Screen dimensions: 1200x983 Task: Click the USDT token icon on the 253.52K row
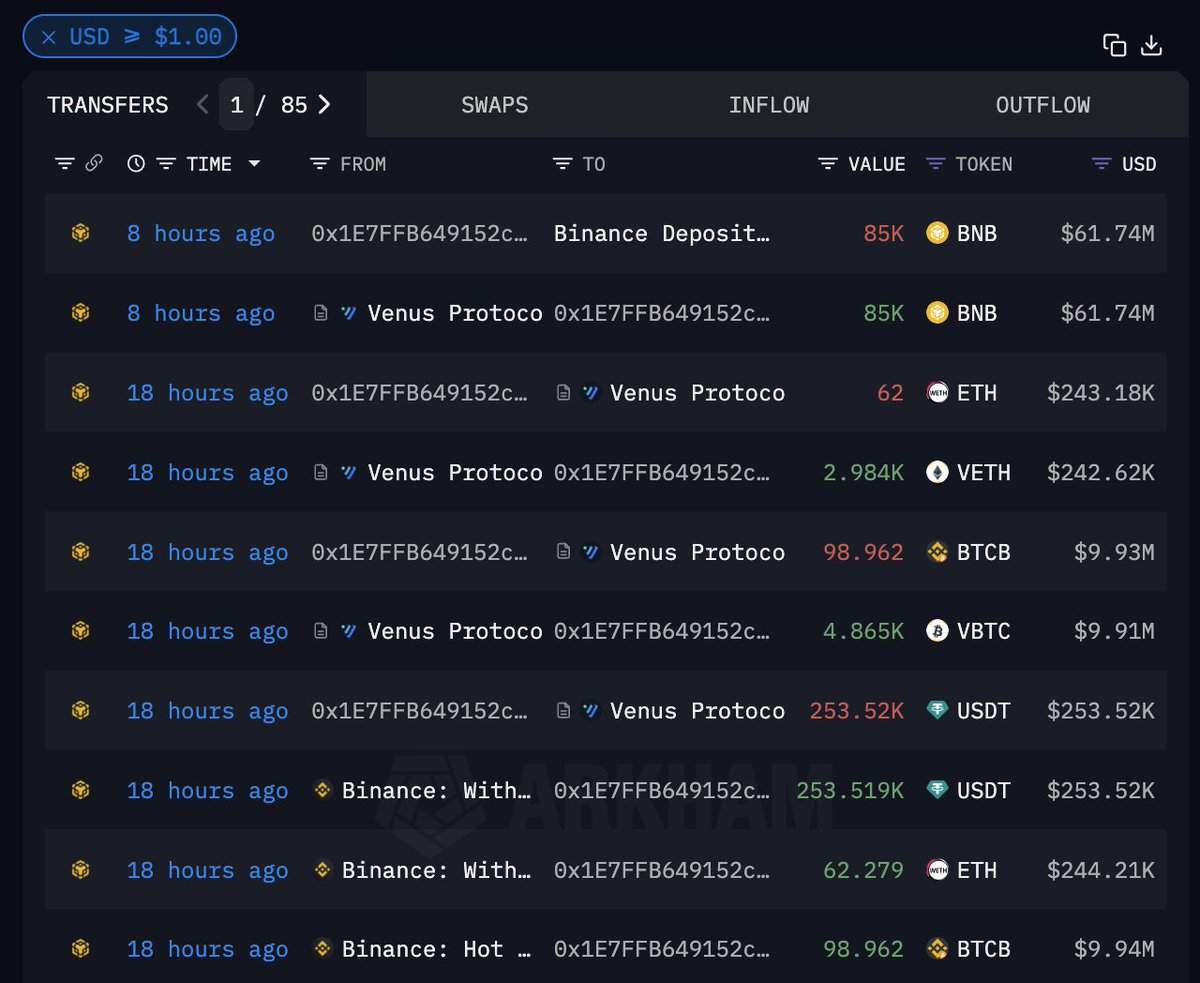(x=937, y=711)
